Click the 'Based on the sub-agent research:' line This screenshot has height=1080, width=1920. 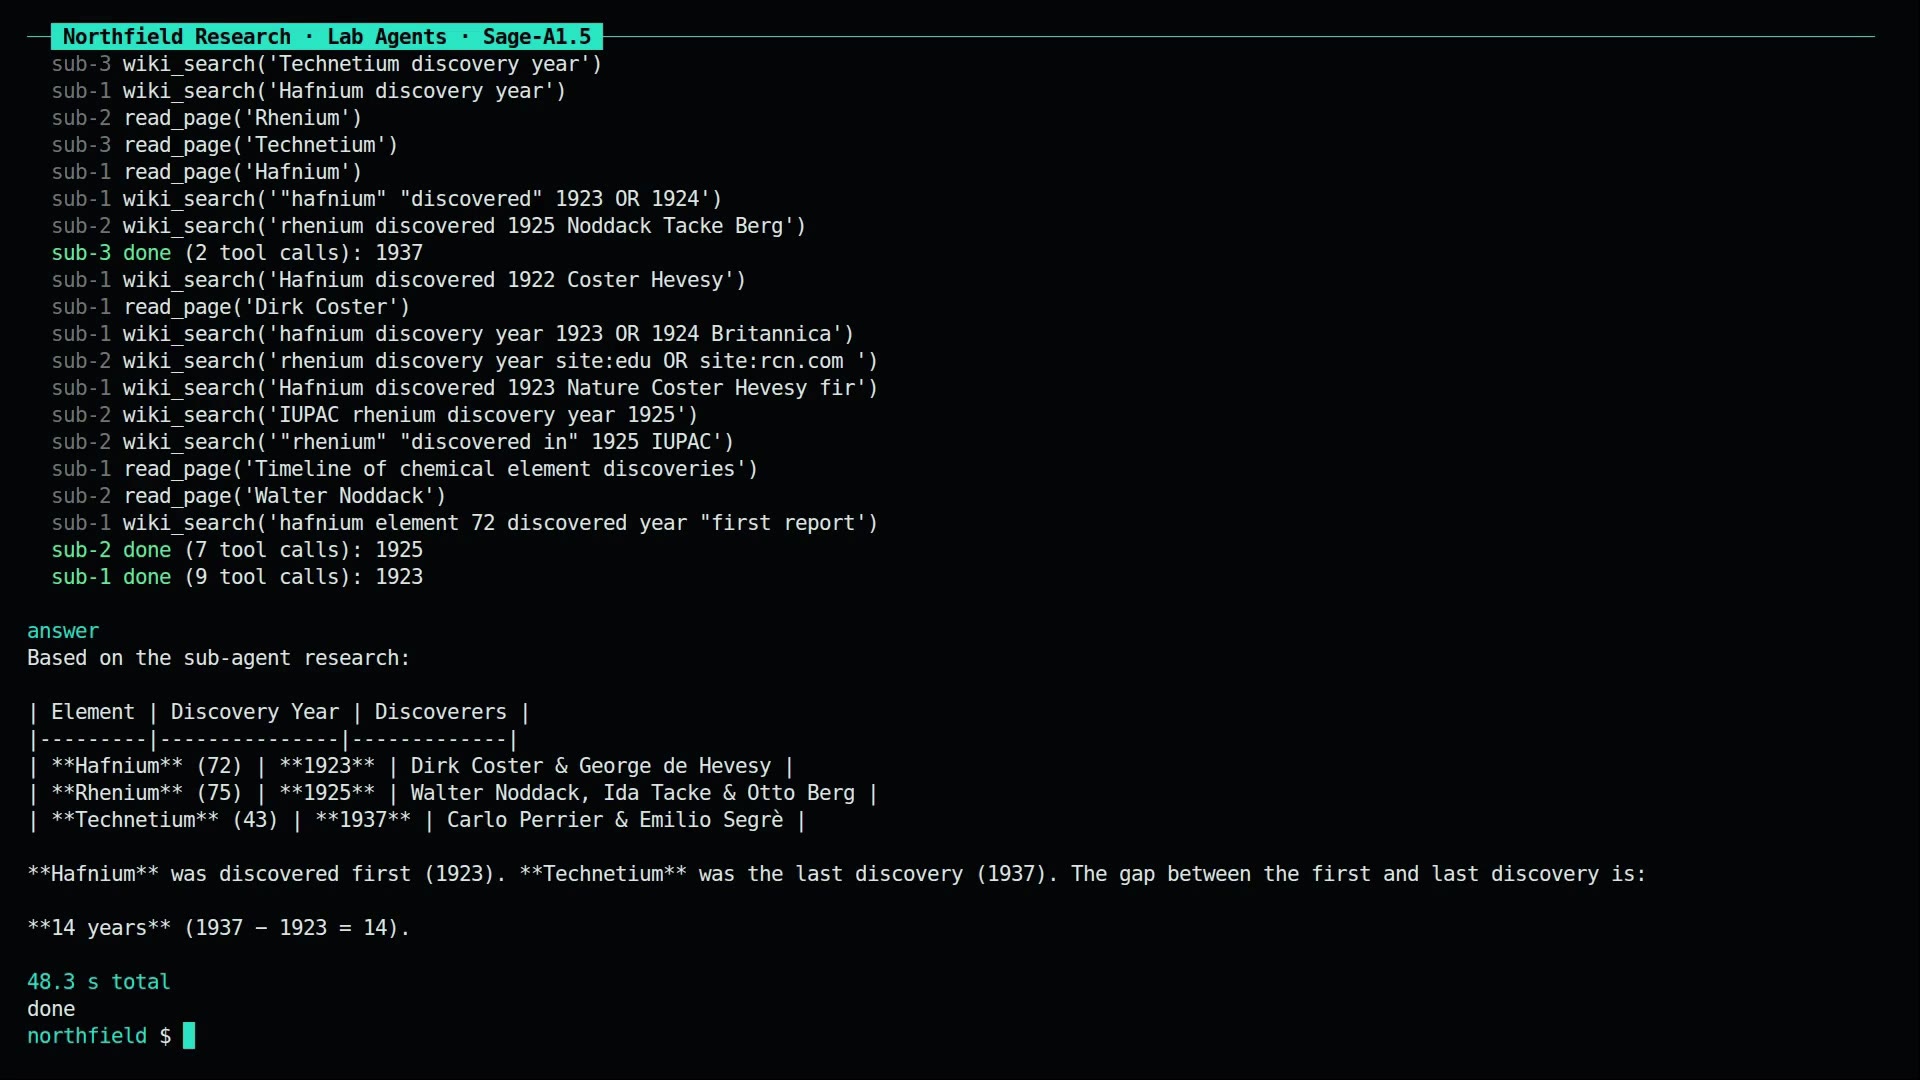click(x=219, y=658)
